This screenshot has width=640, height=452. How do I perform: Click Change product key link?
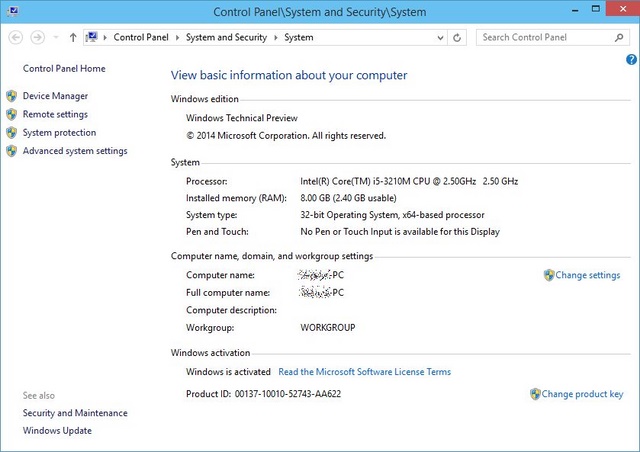tap(582, 394)
